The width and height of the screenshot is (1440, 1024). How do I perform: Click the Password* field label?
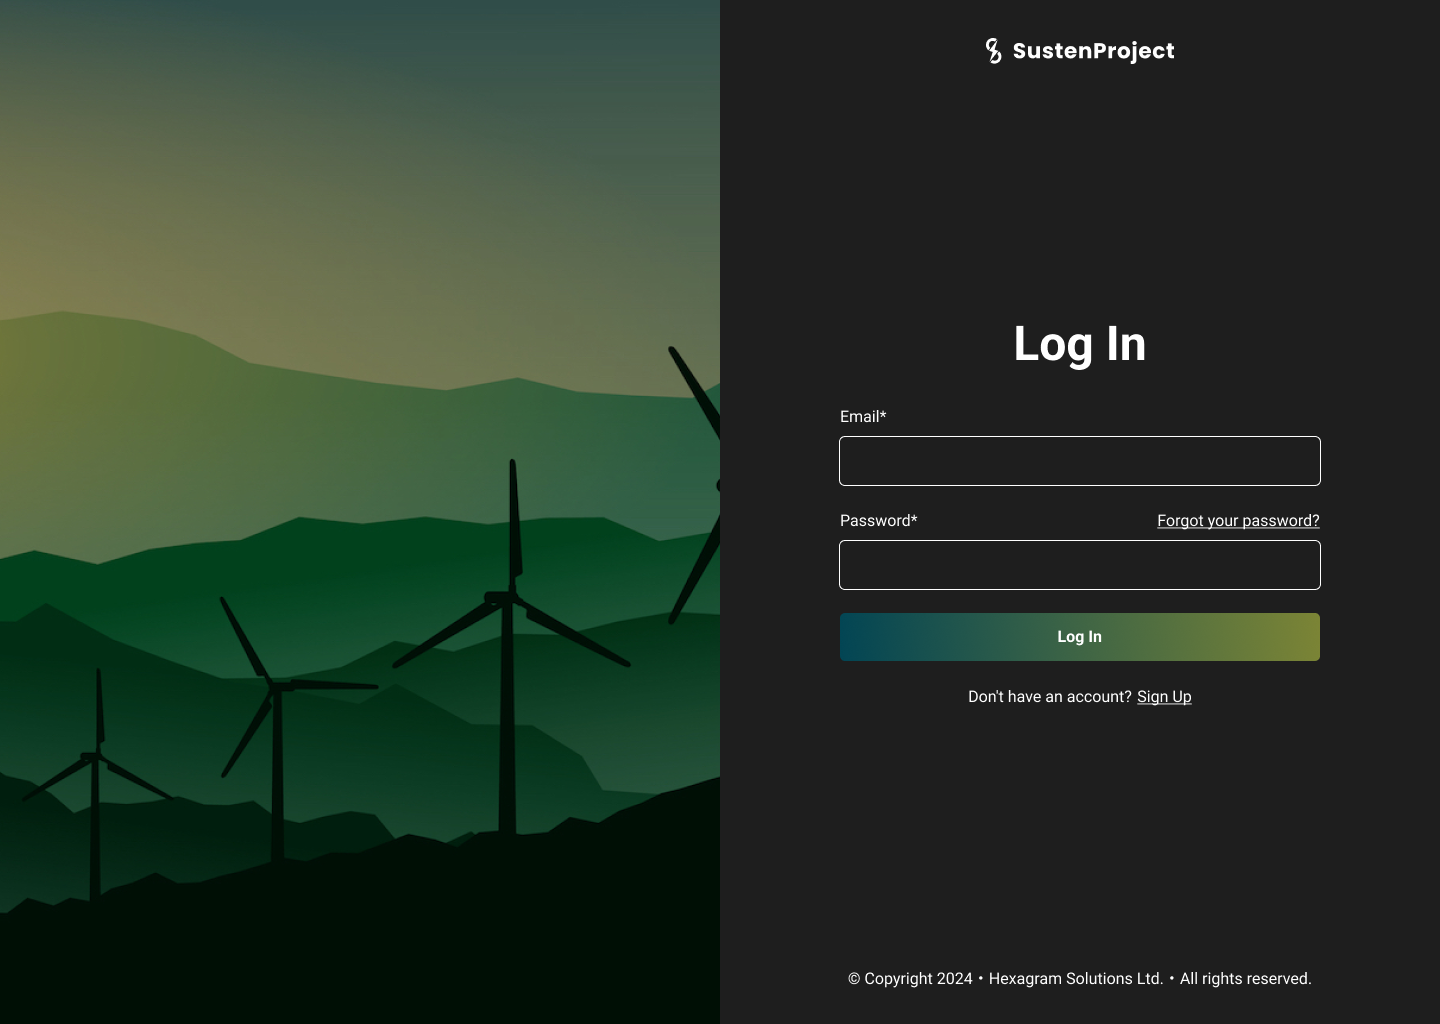pos(878,521)
